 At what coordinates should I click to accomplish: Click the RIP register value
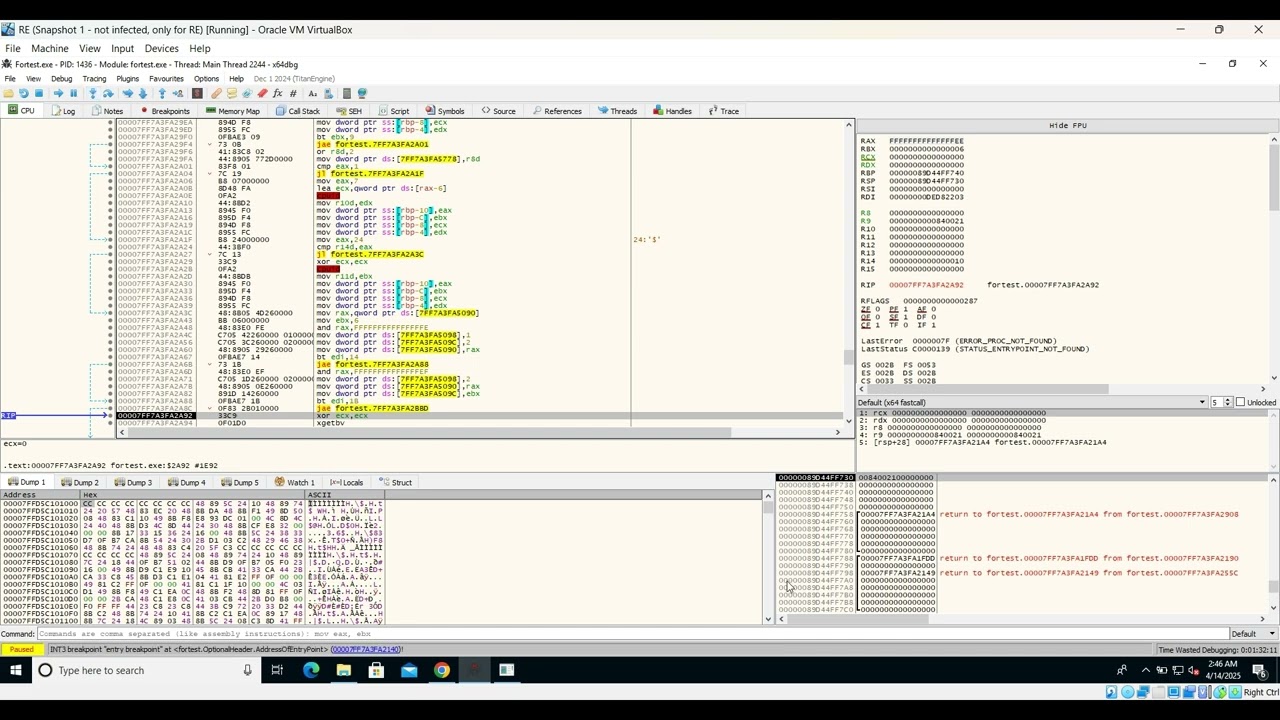tap(926, 285)
